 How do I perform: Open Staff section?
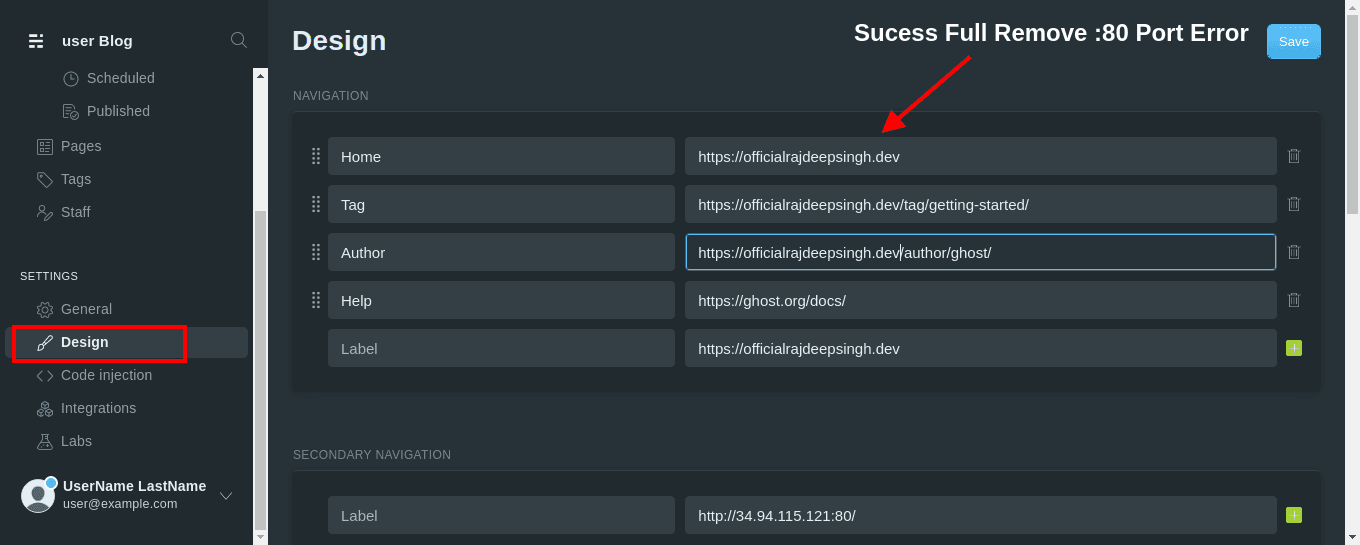75,212
